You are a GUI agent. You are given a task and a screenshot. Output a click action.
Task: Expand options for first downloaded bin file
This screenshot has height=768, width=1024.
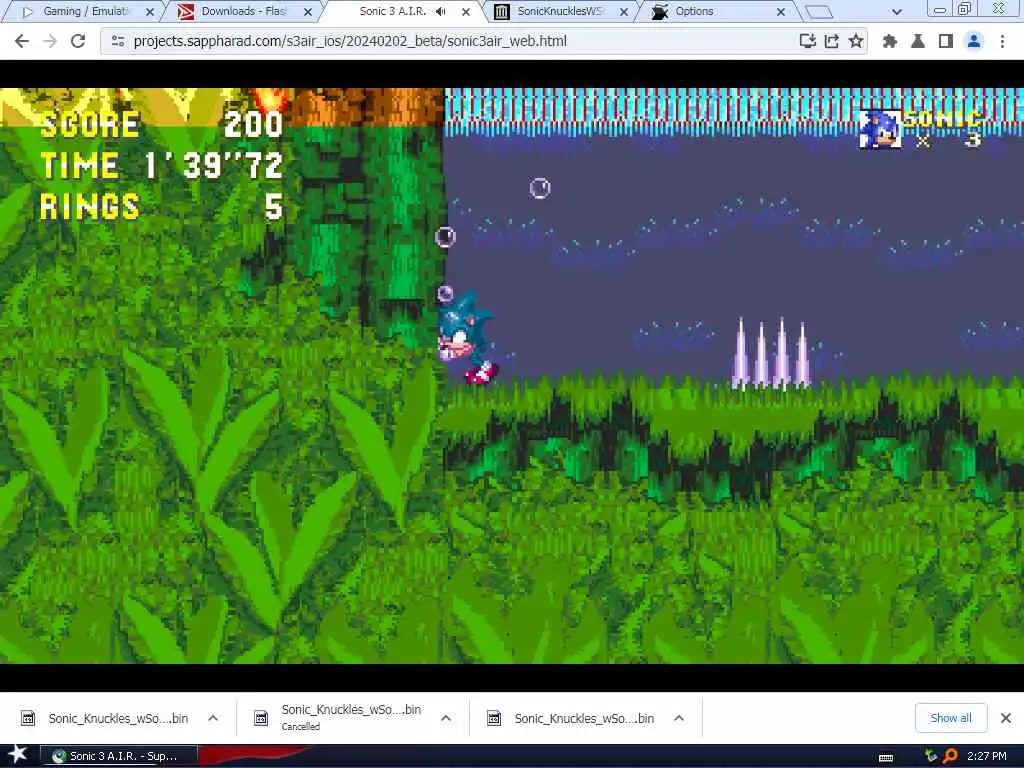(x=213, y=718)
